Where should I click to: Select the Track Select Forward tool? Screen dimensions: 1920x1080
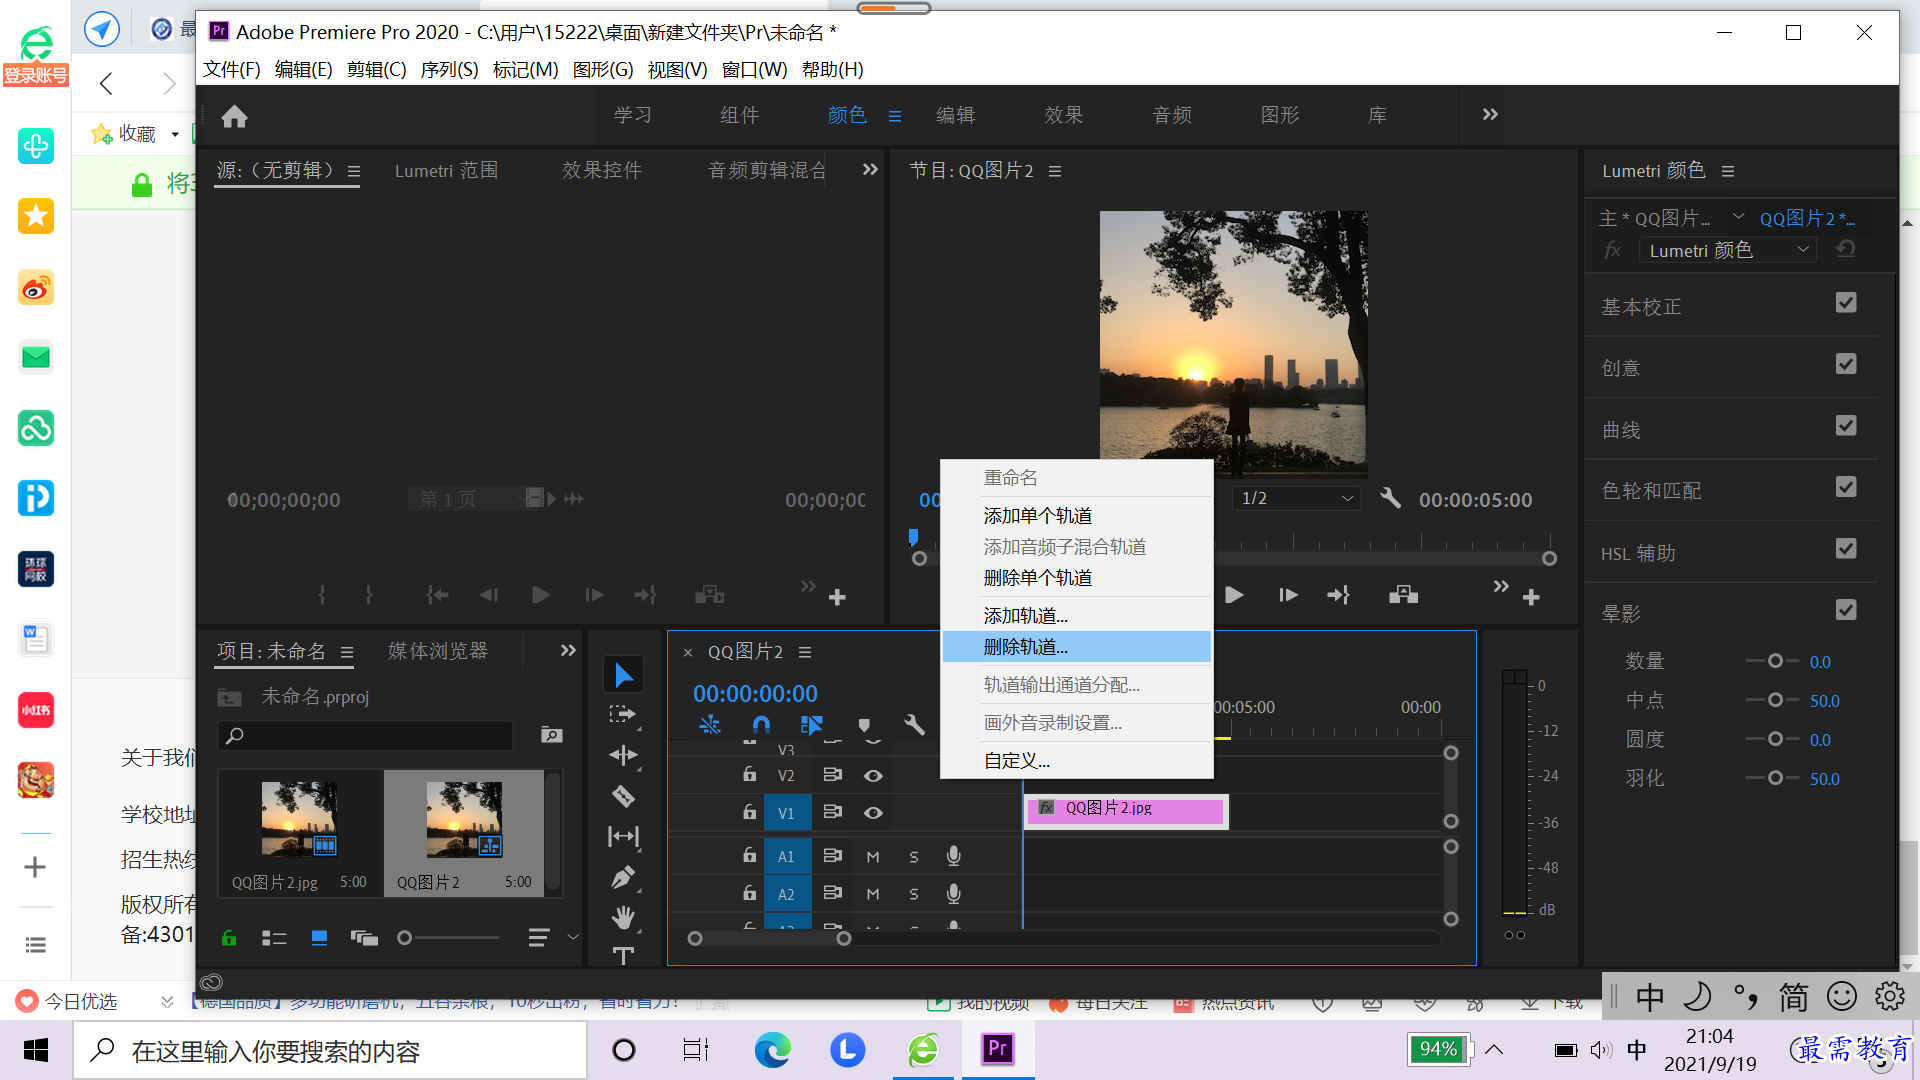pyautogui.click(x=623, y=715)
